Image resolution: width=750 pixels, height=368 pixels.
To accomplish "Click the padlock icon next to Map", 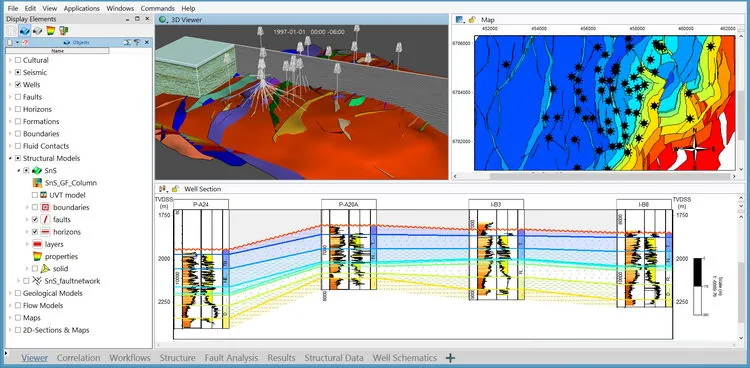I will click(472, 20).
